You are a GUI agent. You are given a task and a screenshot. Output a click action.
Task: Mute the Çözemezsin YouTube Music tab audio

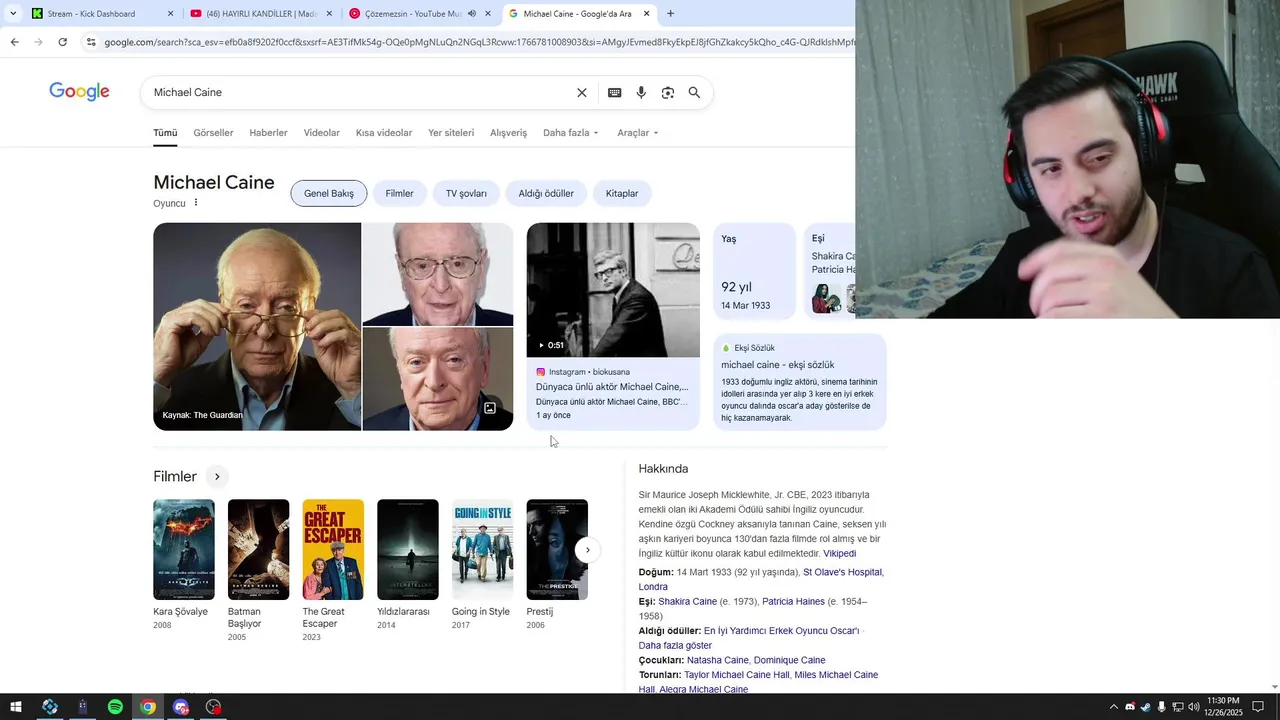tap(471, 14)
